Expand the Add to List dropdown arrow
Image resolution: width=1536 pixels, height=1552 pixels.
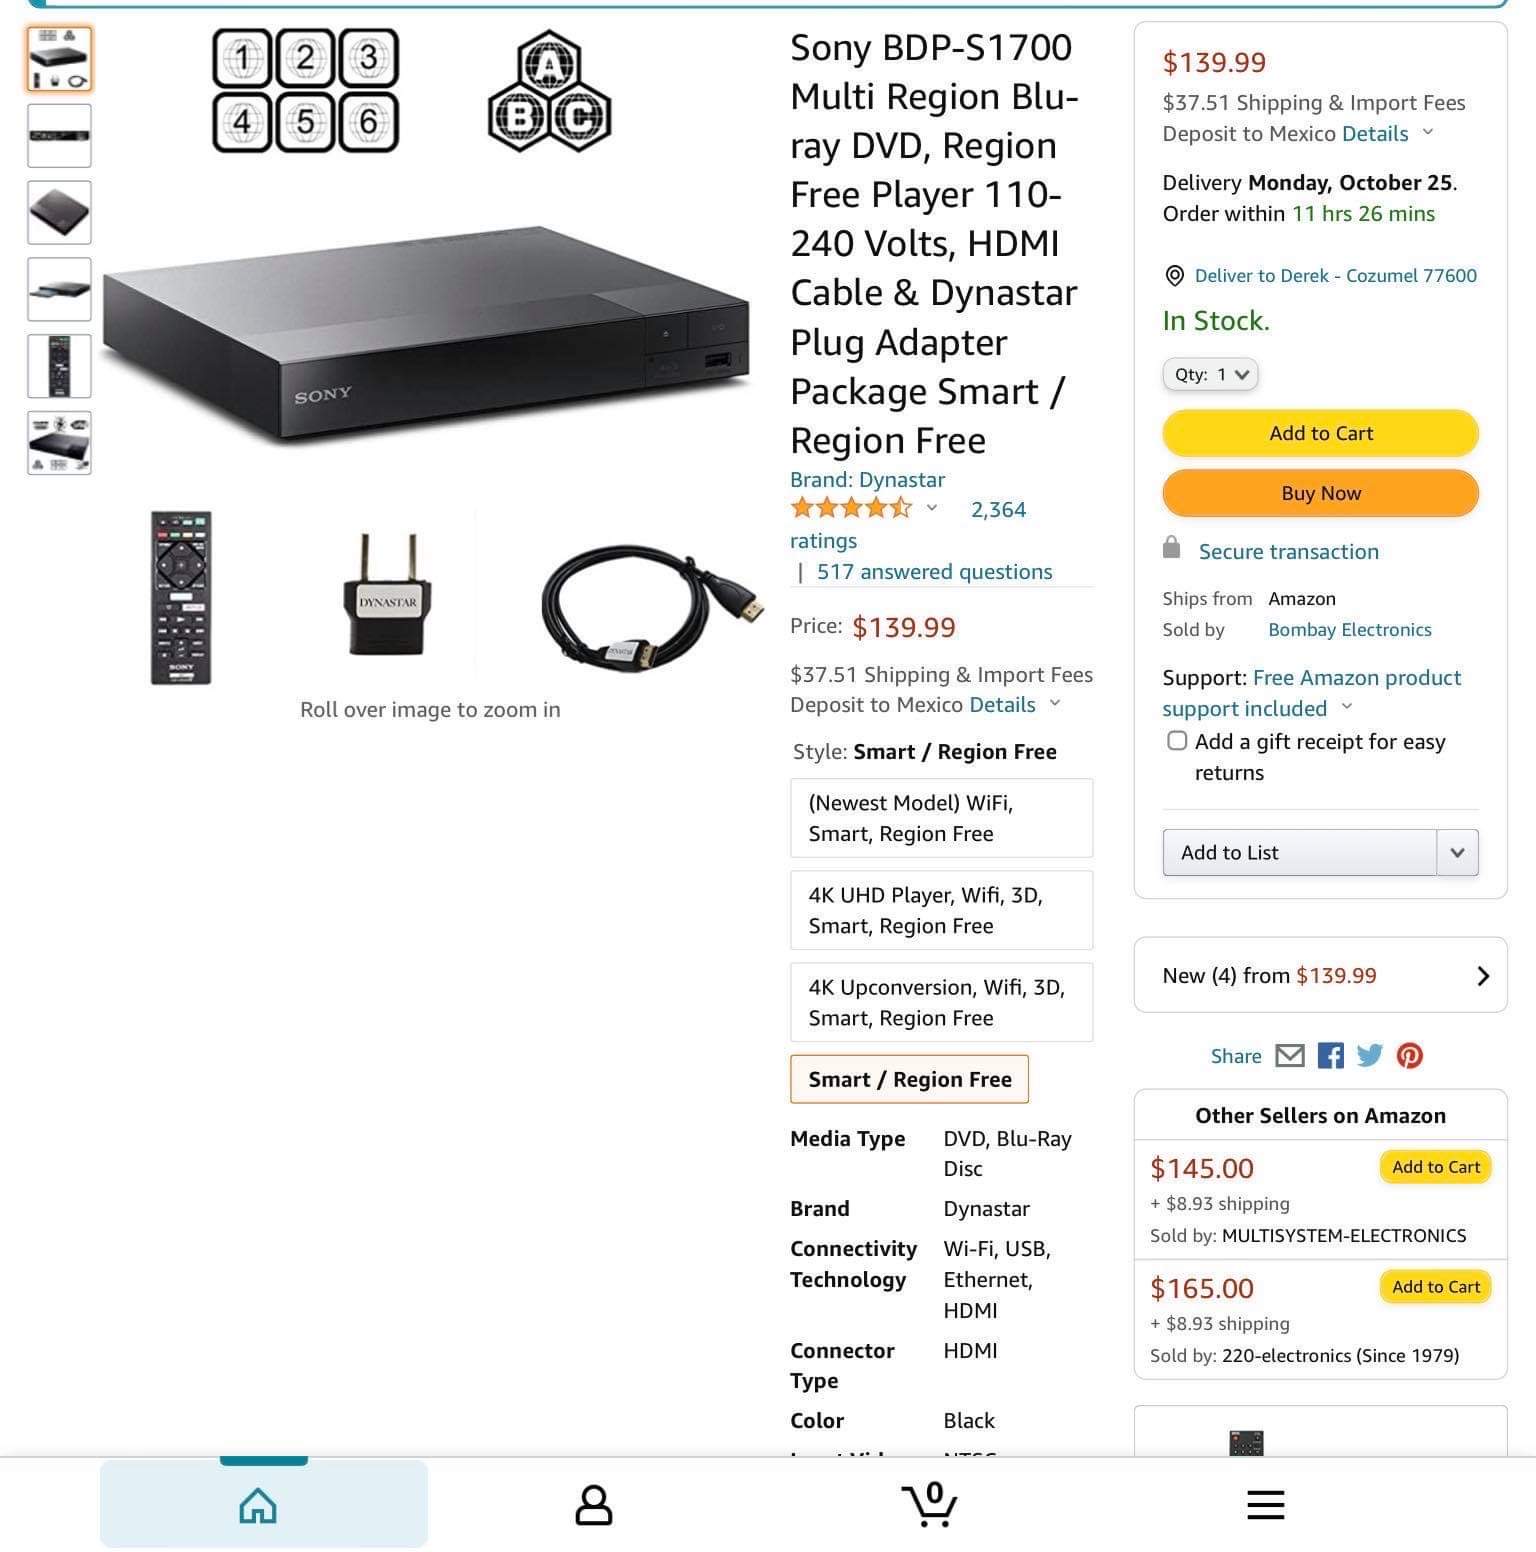click(1457, 853)
